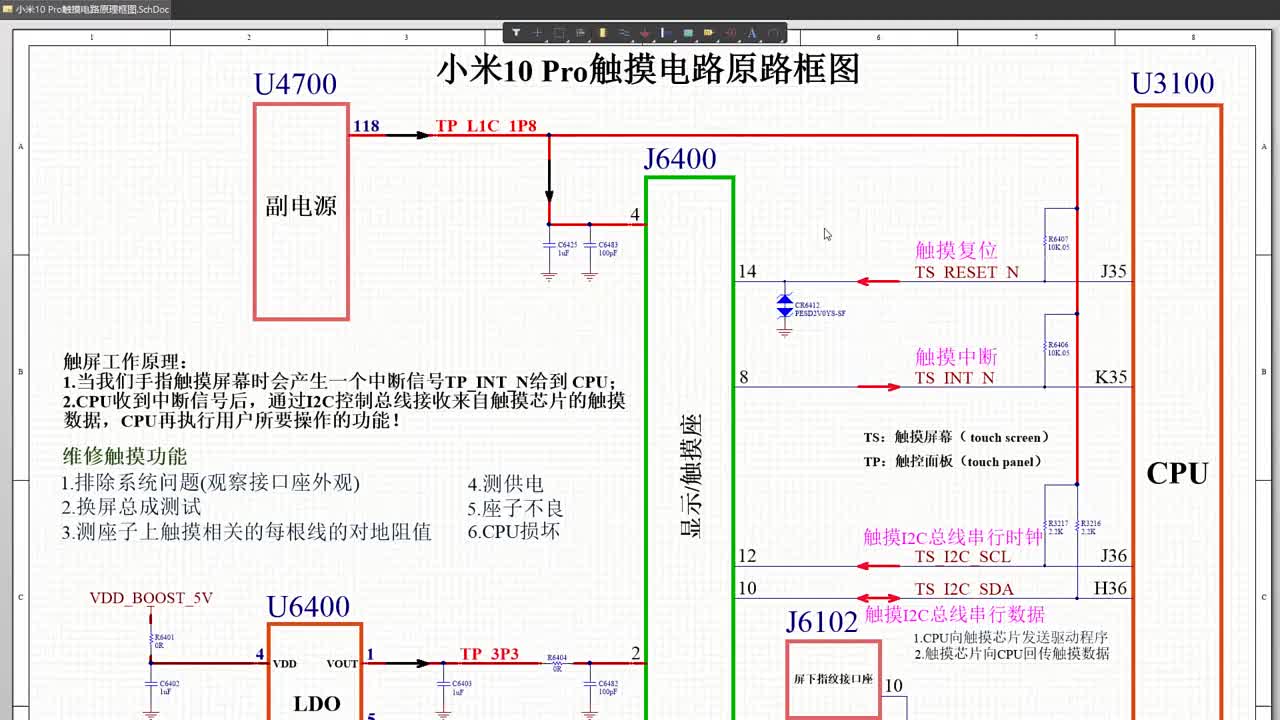Click the 副电源 block

point(301,211)
